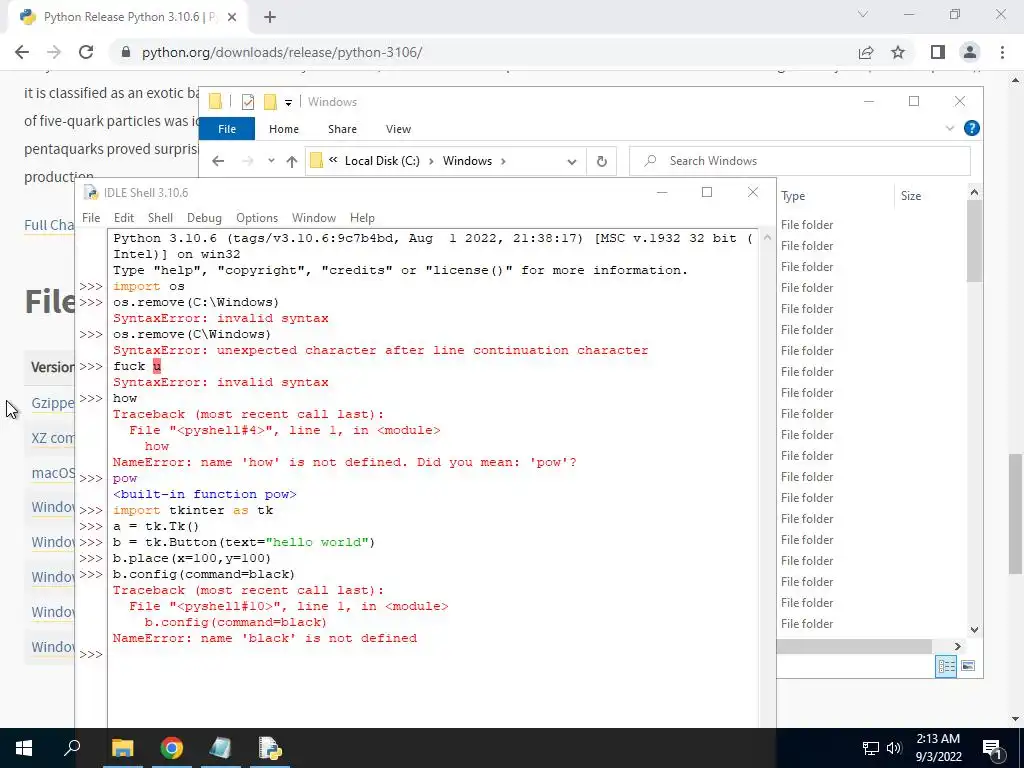Click the python.org page scrollbar thumb

pyautogui.click(x=1016, y=513)
